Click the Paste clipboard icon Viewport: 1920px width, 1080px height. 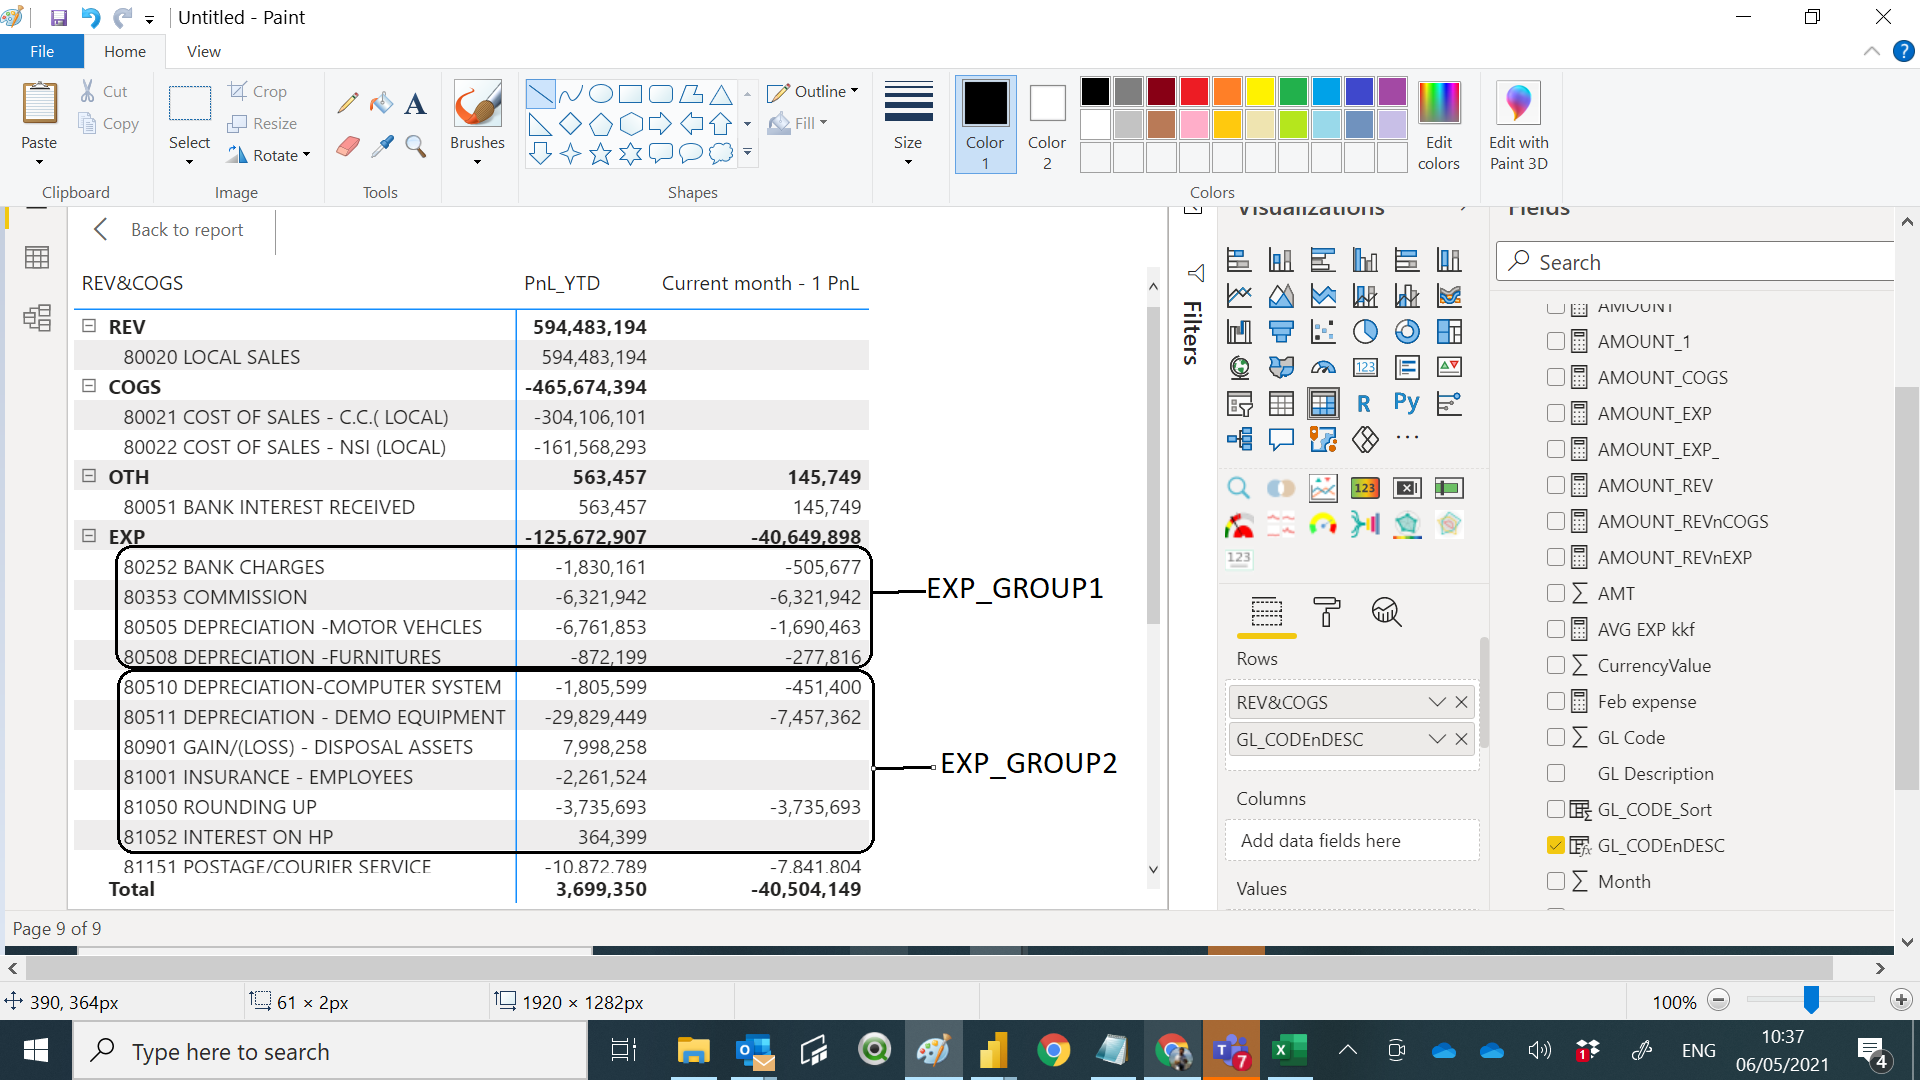point(39,105)
